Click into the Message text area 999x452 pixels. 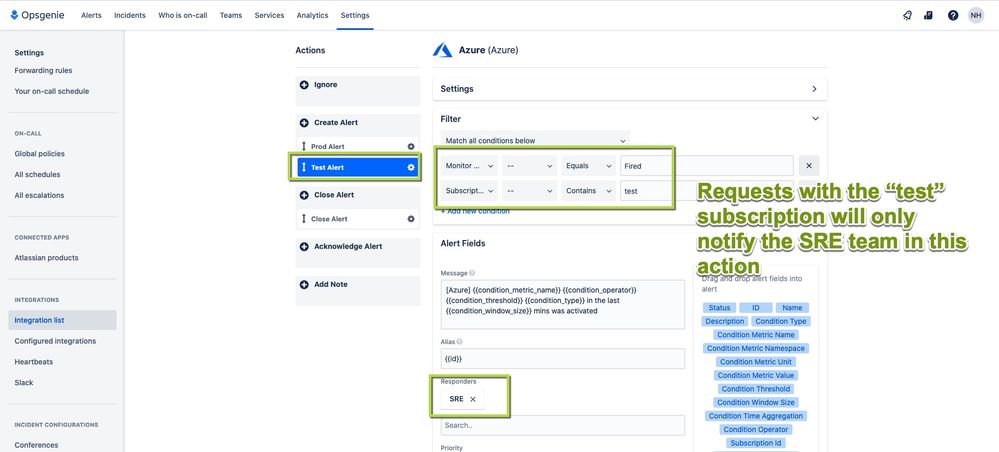(x=563, y=304)
